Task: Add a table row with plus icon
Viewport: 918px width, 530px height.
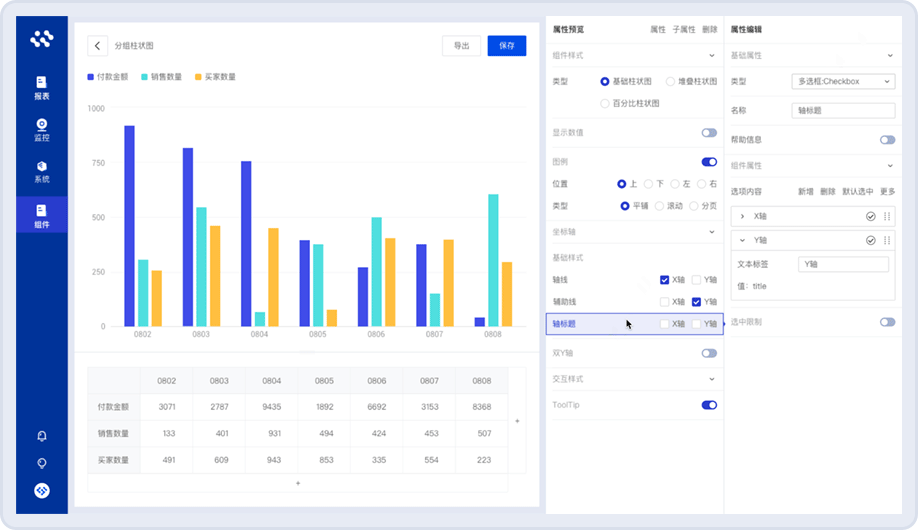Action: pos(298,483)
